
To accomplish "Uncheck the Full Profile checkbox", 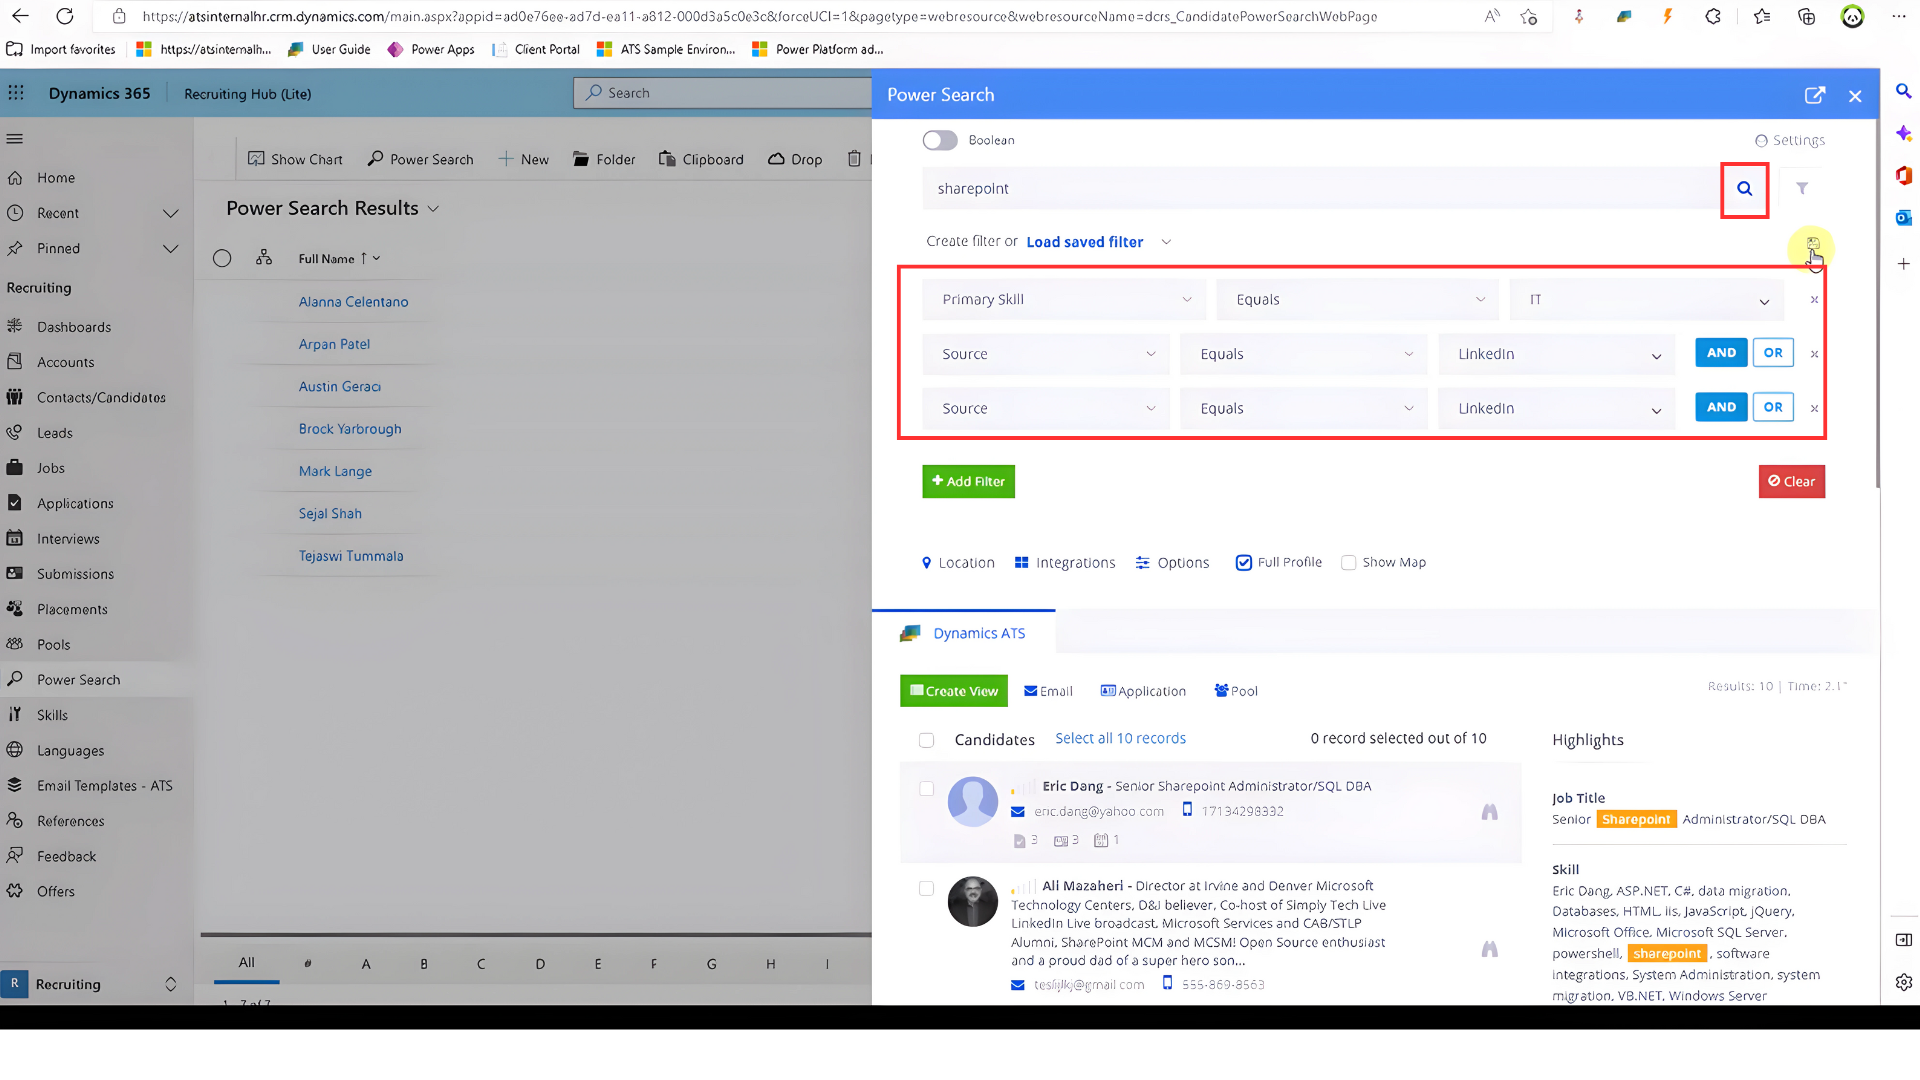I will click(x=1244, y=563).
